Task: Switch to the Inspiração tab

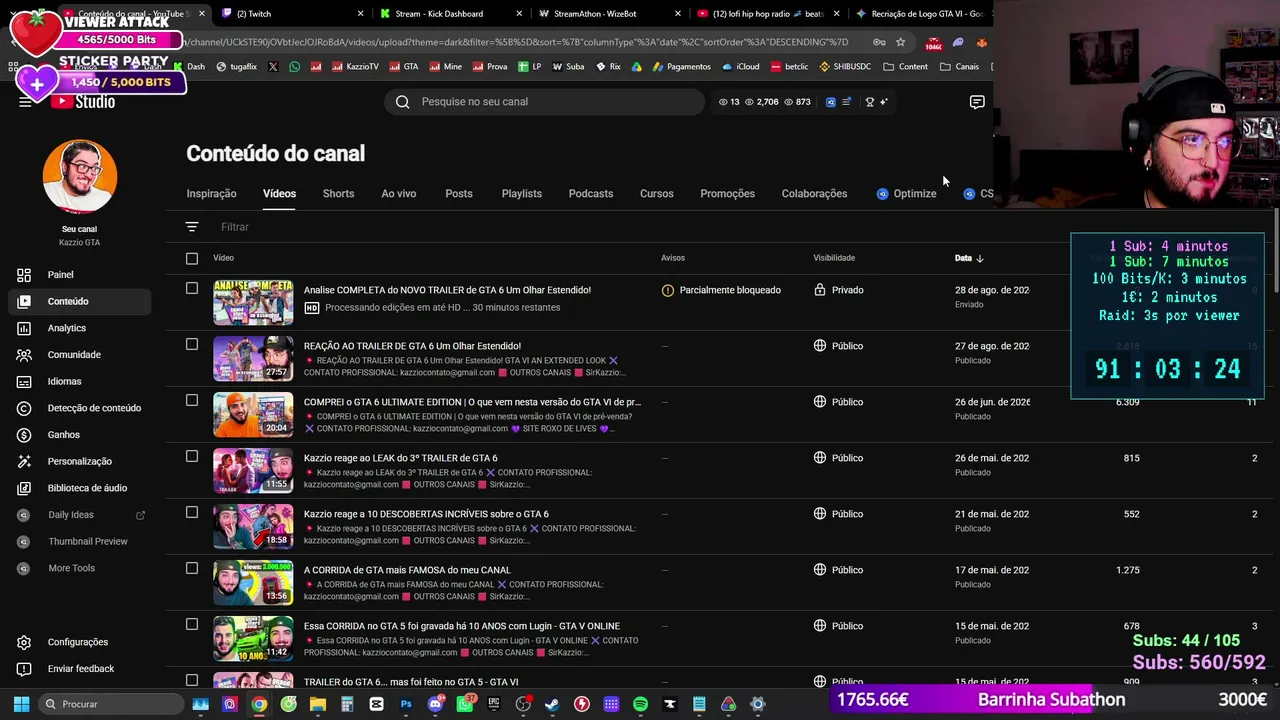Action: tap(211, 194)
